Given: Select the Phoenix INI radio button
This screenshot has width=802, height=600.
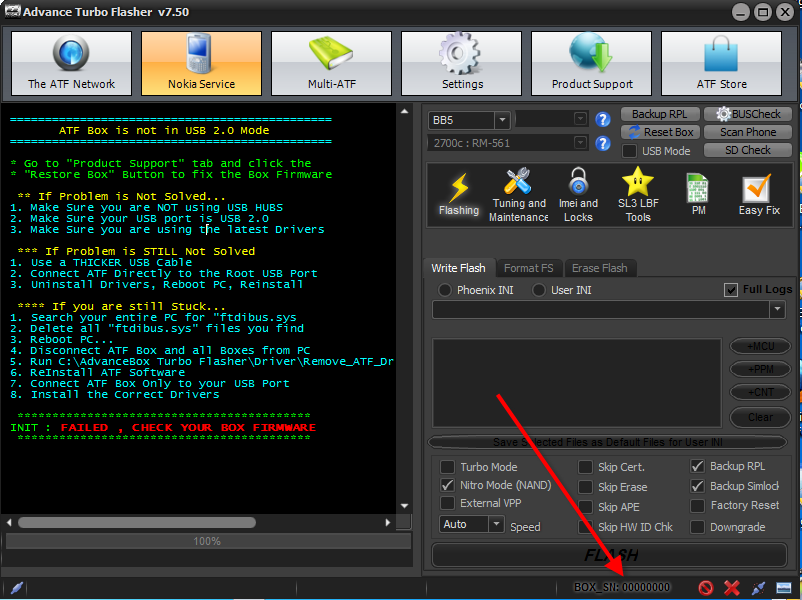Looking at the screenshot, I should point(444,290).
